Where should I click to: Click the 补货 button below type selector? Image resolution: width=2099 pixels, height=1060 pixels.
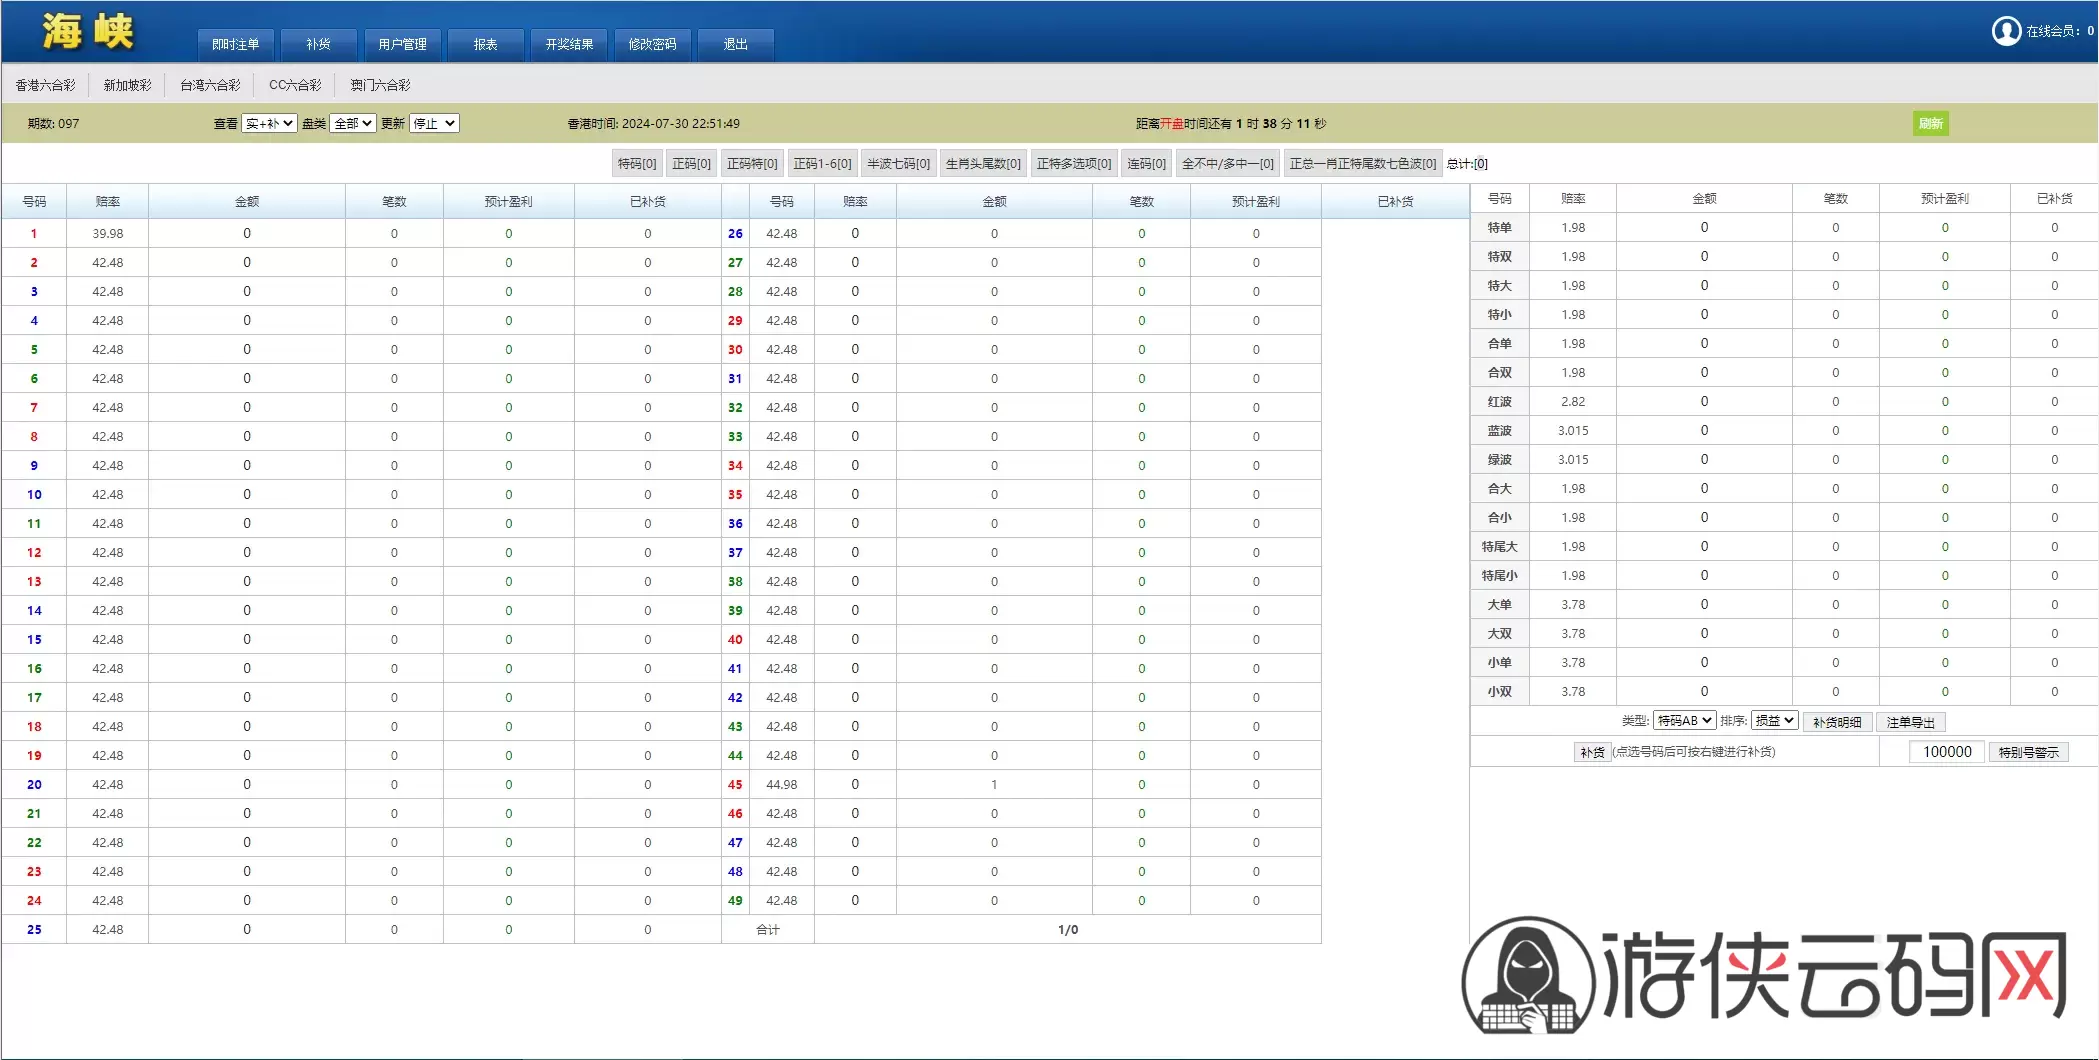[1592, 752]
